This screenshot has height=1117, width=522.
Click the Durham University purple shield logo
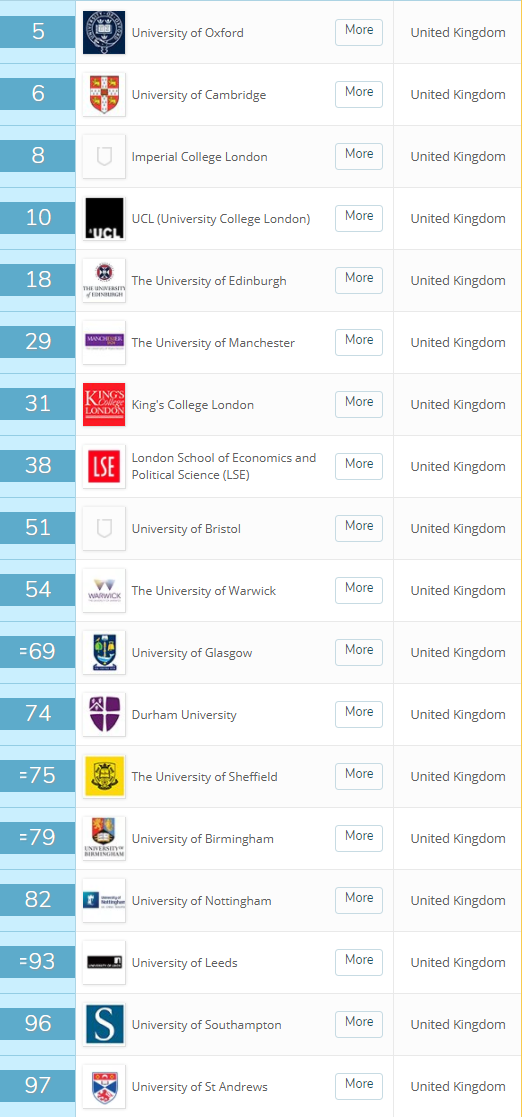coord(104,714)
